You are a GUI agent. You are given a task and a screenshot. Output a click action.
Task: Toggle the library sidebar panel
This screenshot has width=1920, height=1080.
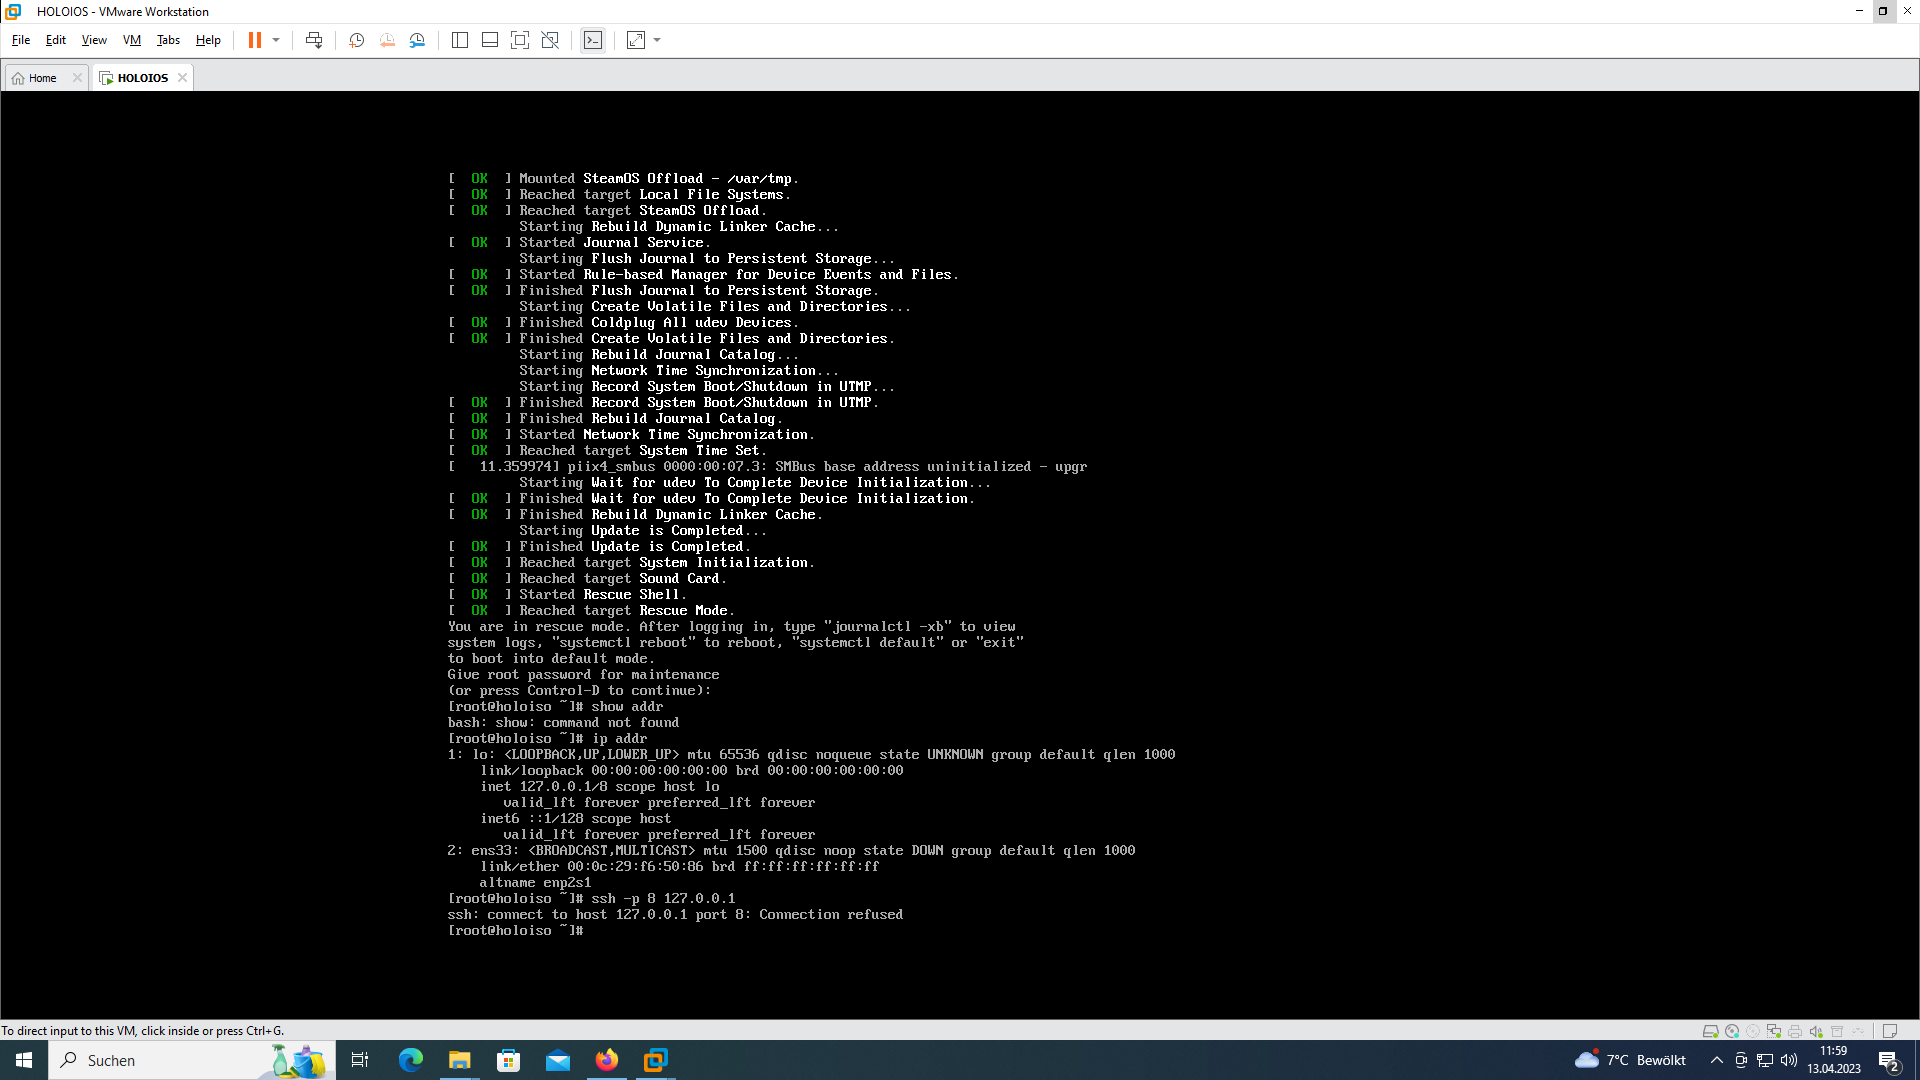tap(459, 40)
